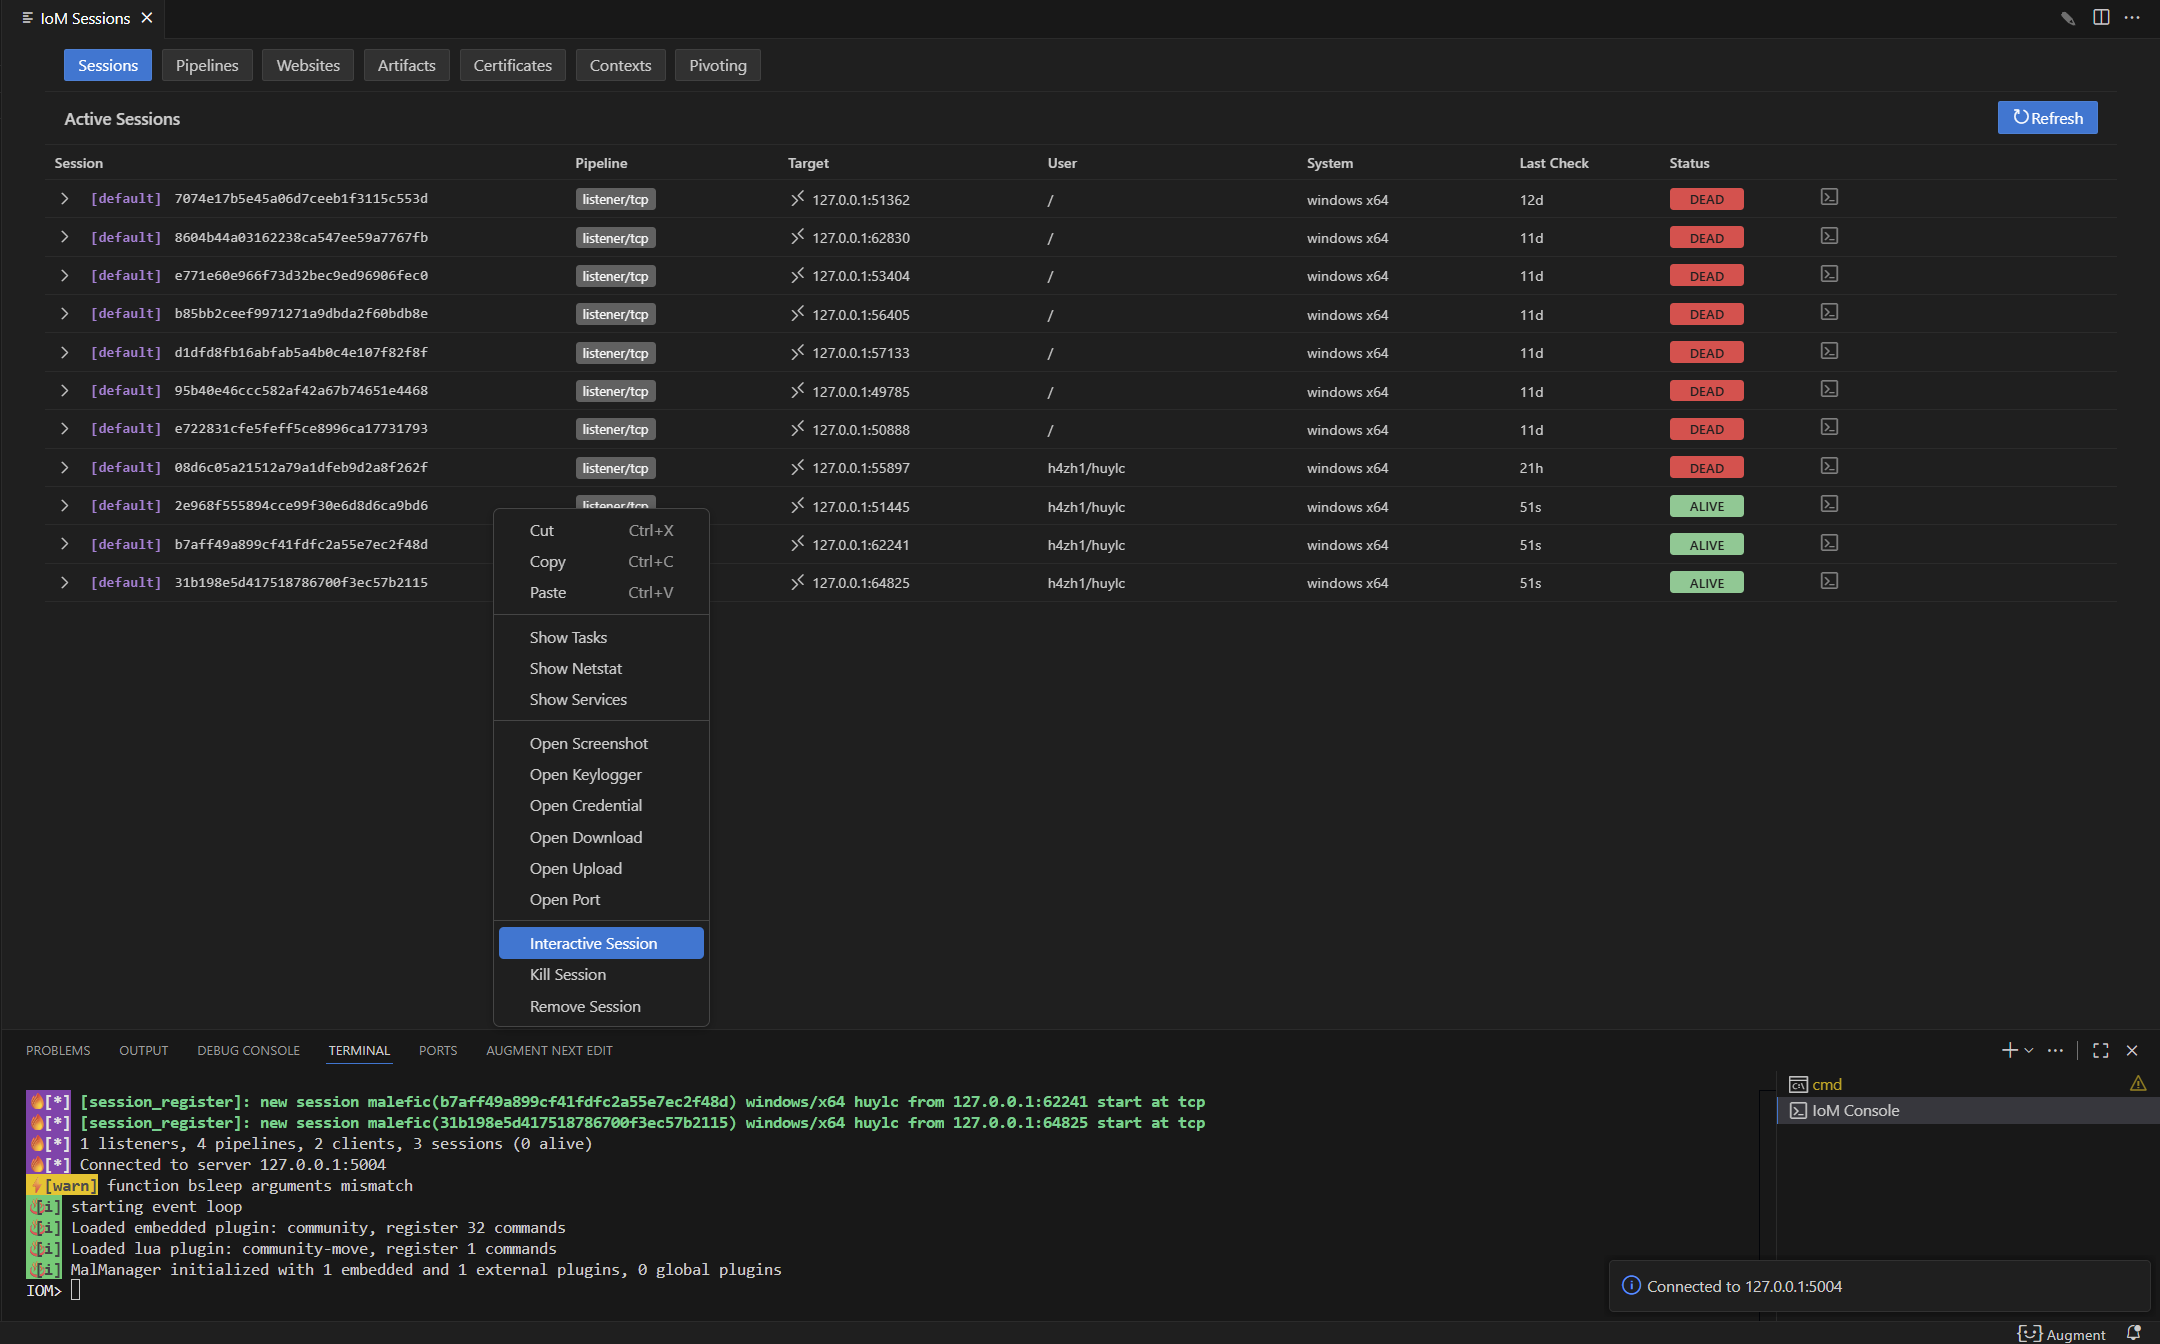Click ALIVE status badge for 127.0.0.1:51445
Screen dimensions: 2160x1344
click(x=1706, y=506)
